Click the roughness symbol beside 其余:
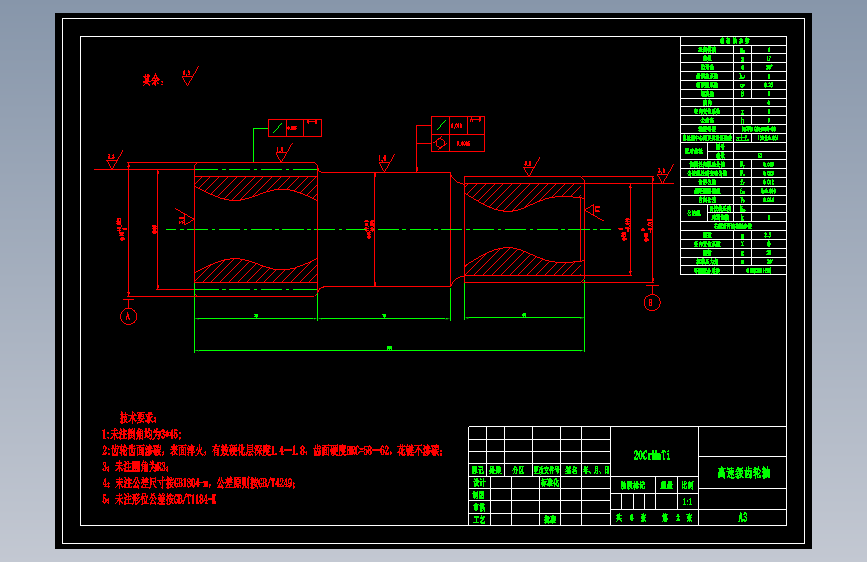Viewport: 867px width, 562px height. point(190,76)
